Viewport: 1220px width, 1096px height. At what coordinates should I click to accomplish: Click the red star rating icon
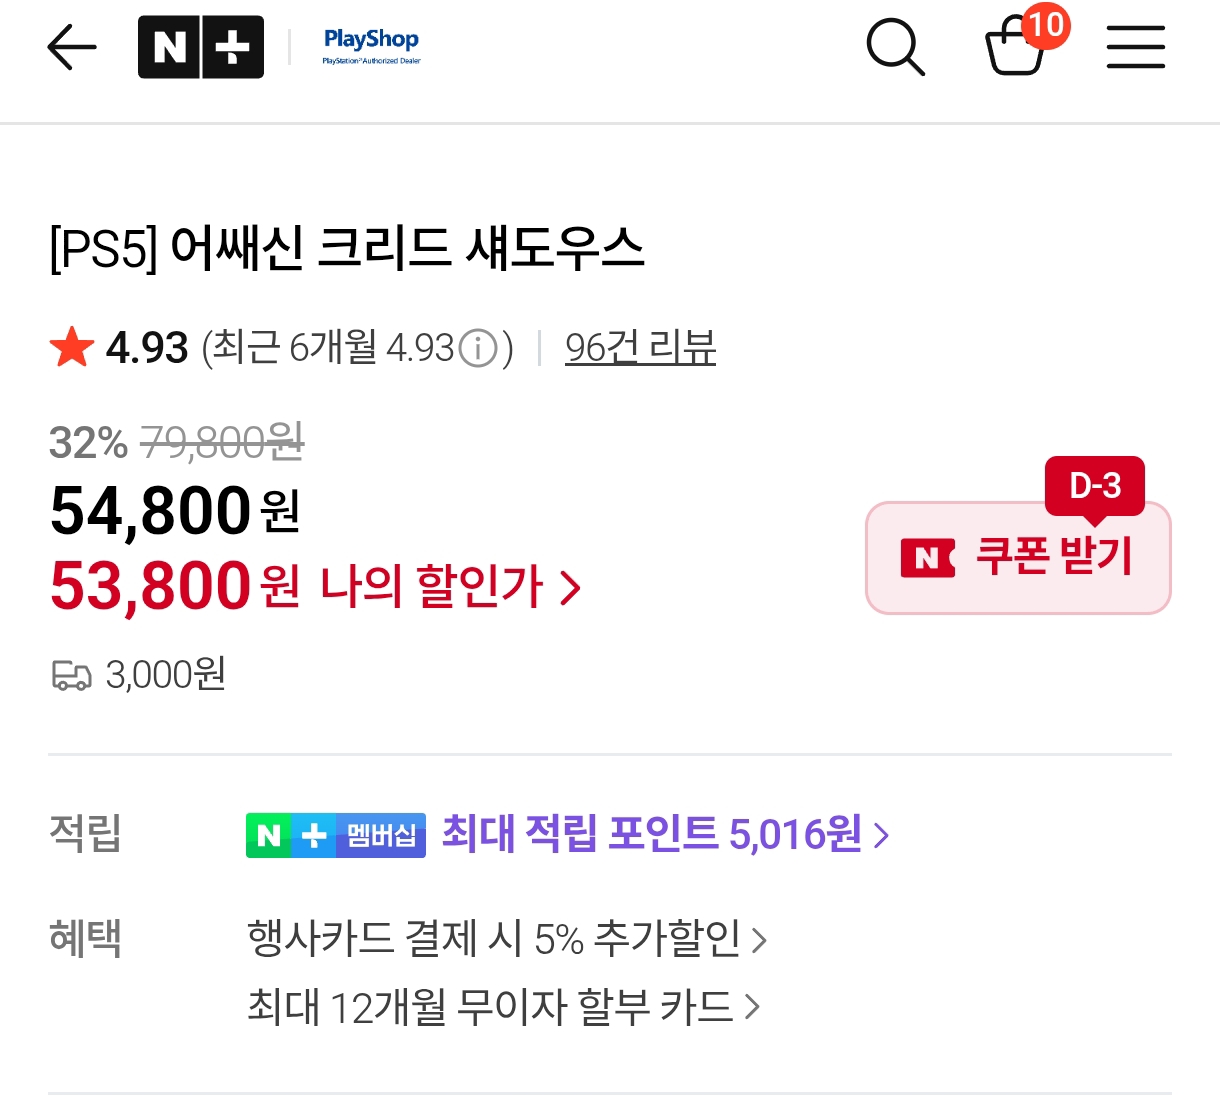coord(72,348)
